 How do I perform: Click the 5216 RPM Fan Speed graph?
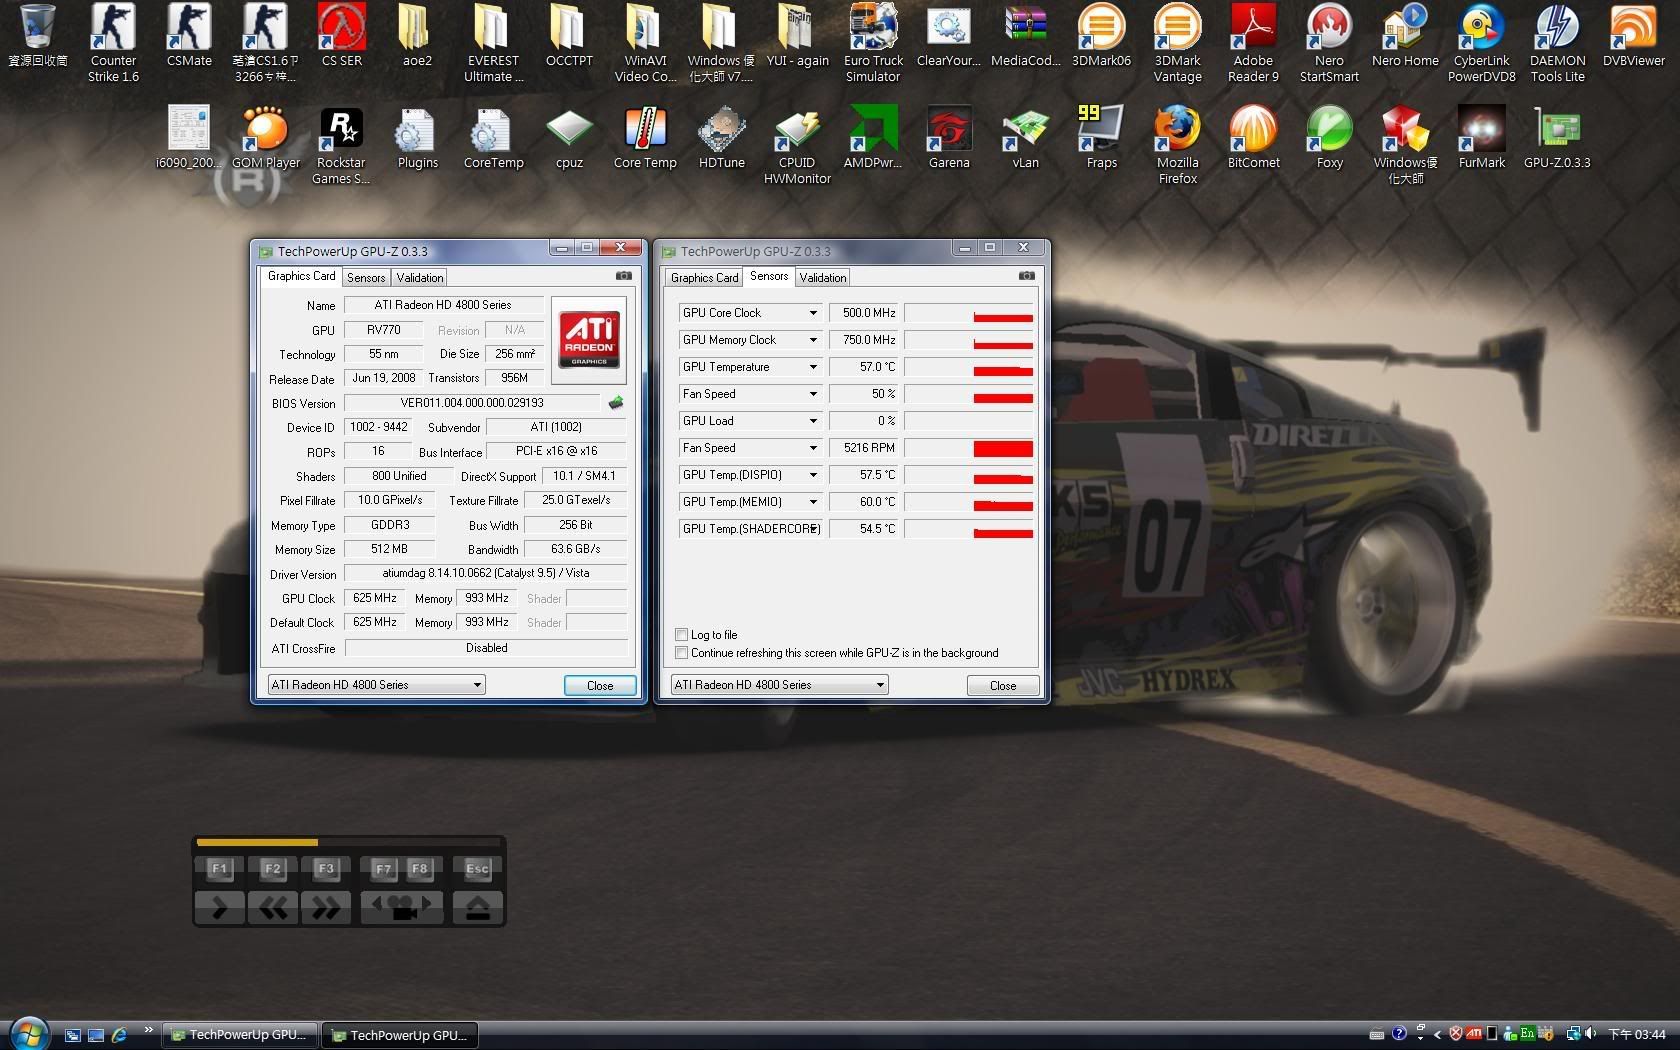tap(968, 448)
